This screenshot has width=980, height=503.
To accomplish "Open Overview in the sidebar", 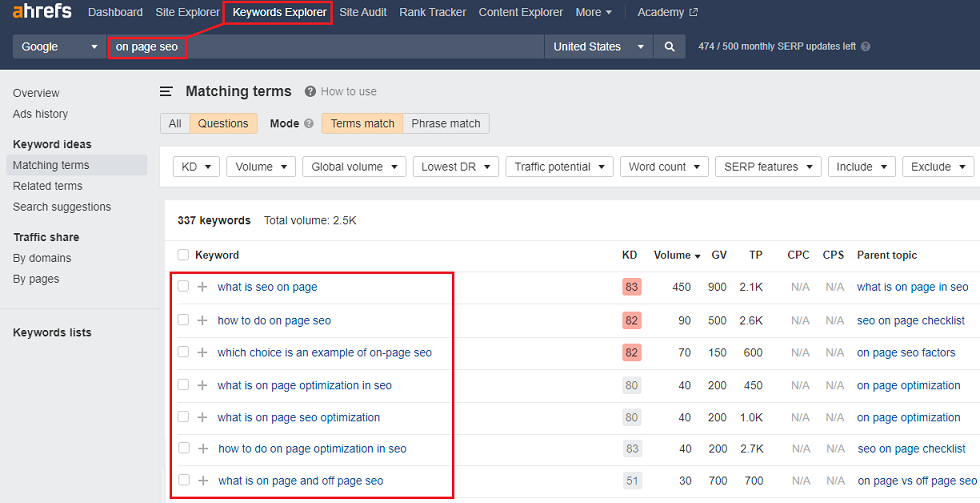I will click(36, 93).
